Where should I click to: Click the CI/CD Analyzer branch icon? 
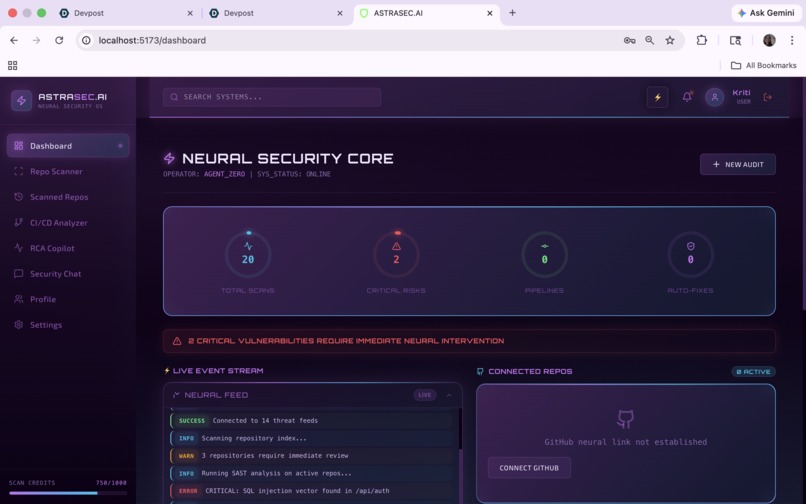(19, 222)
